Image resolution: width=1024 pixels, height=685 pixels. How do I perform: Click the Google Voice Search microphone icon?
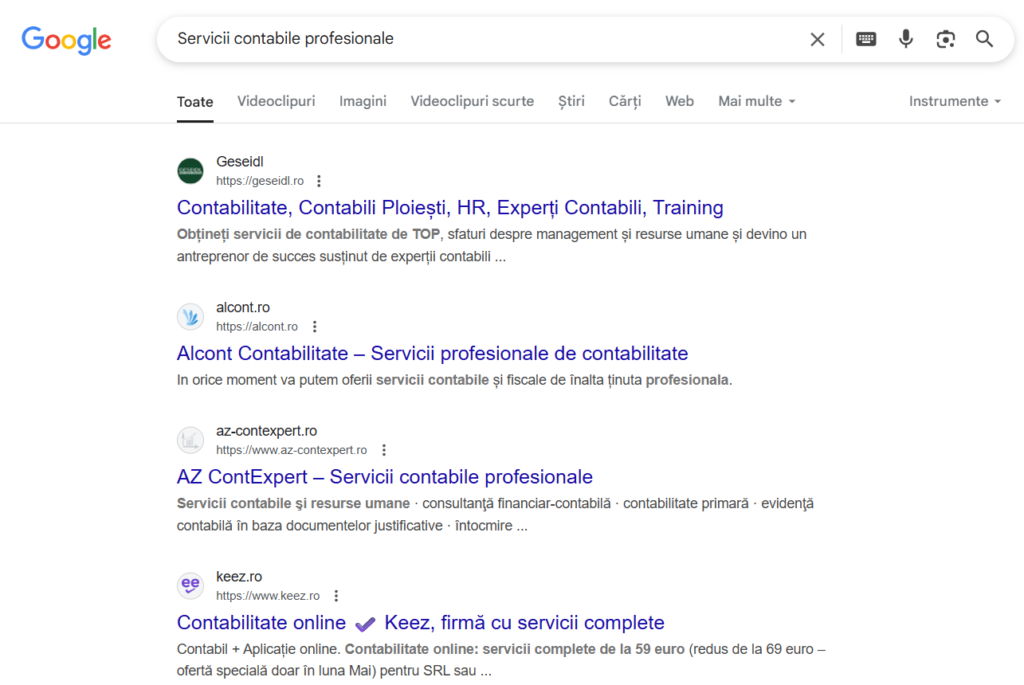pos(905,38)
